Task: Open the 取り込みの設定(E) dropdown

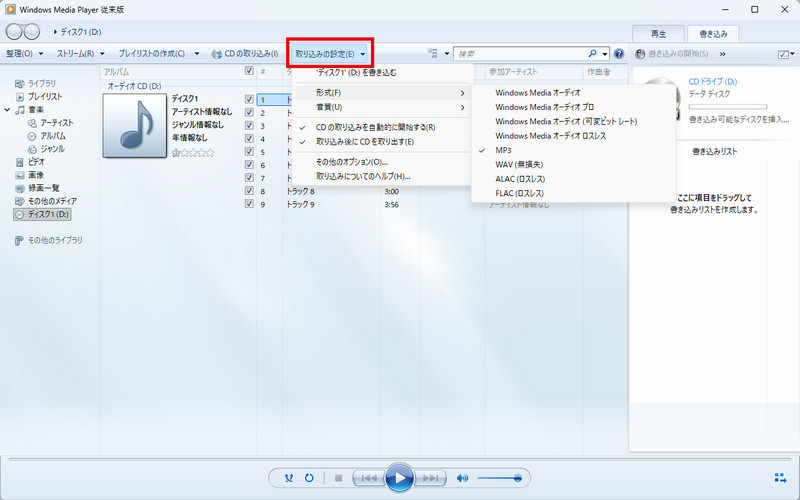Action: click(330, 54)
